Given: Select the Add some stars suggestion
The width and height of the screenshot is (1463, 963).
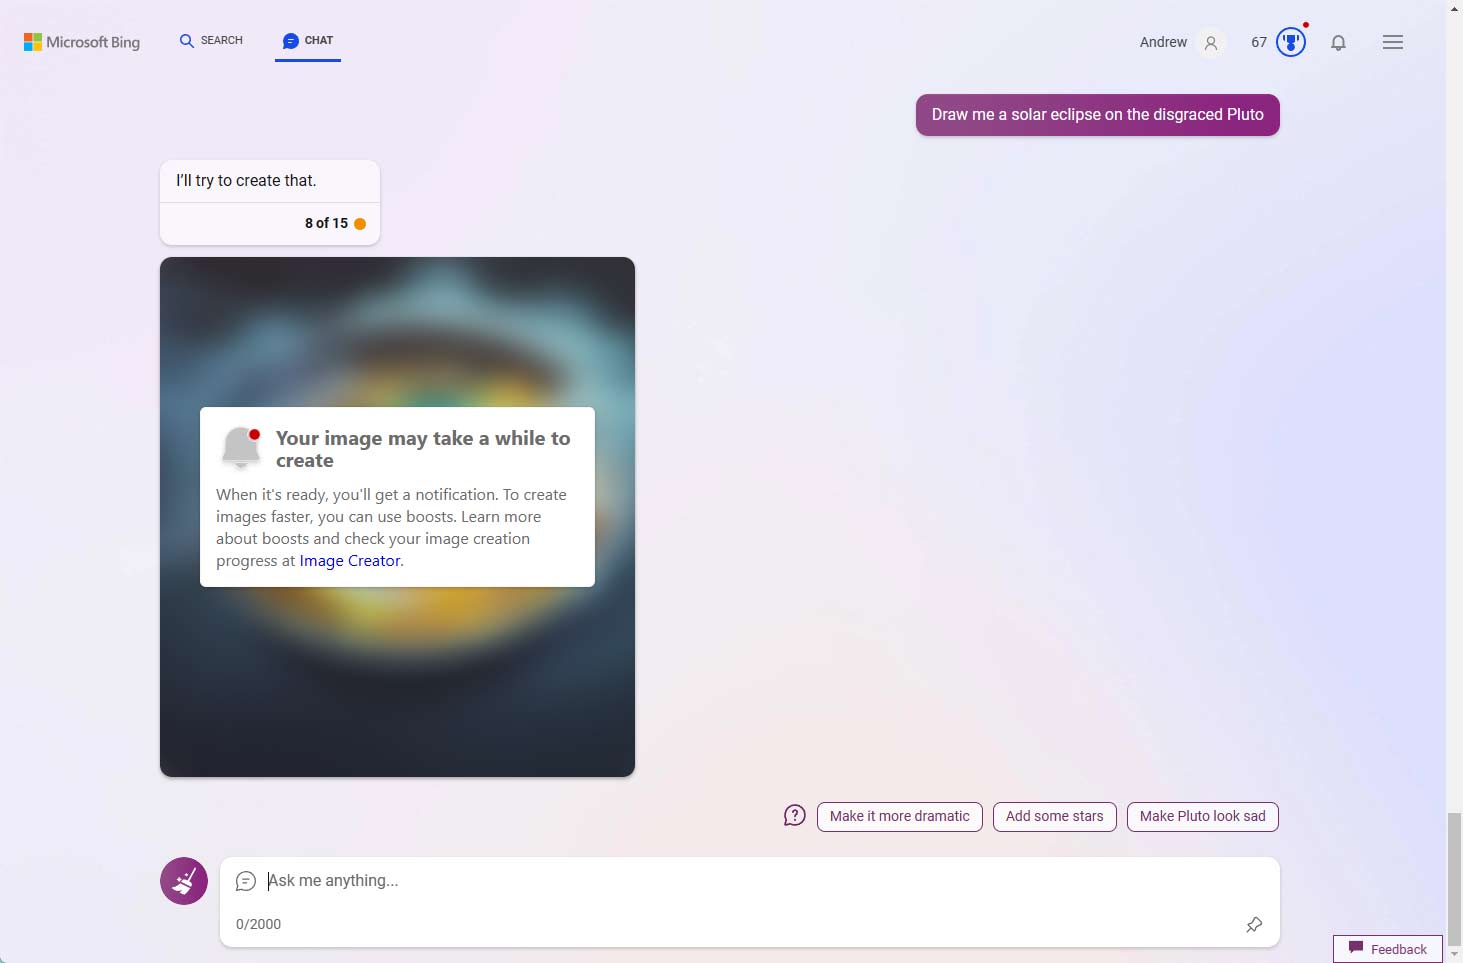Looking at the screenshot, I should [x=1054, y=816].
